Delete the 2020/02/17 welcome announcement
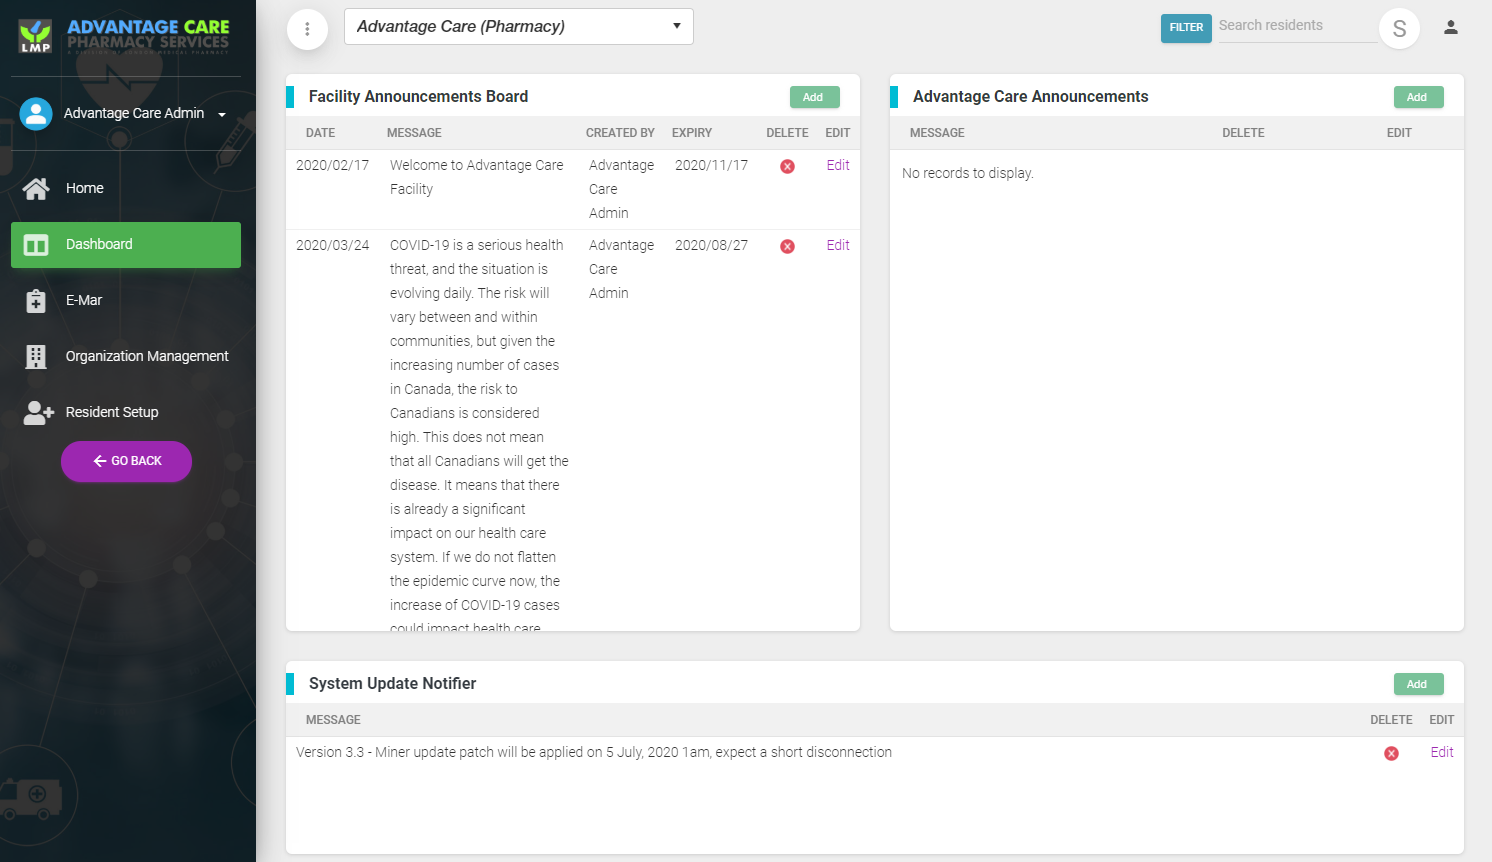Screen dimensions: 1492x862 coord(788,167)
